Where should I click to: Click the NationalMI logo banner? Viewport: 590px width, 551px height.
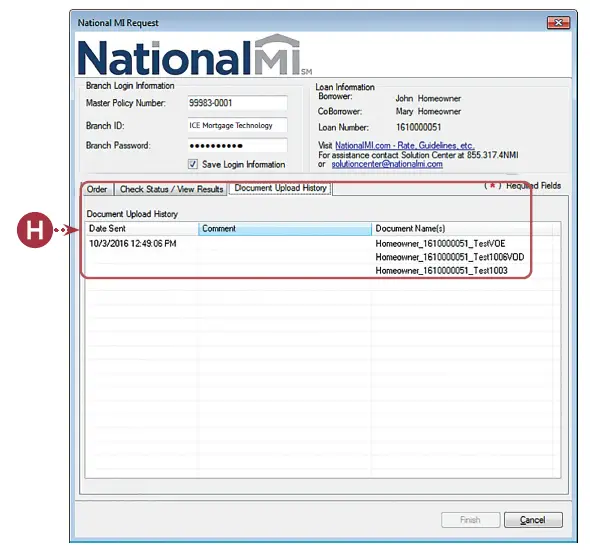(x=195, y=55)
